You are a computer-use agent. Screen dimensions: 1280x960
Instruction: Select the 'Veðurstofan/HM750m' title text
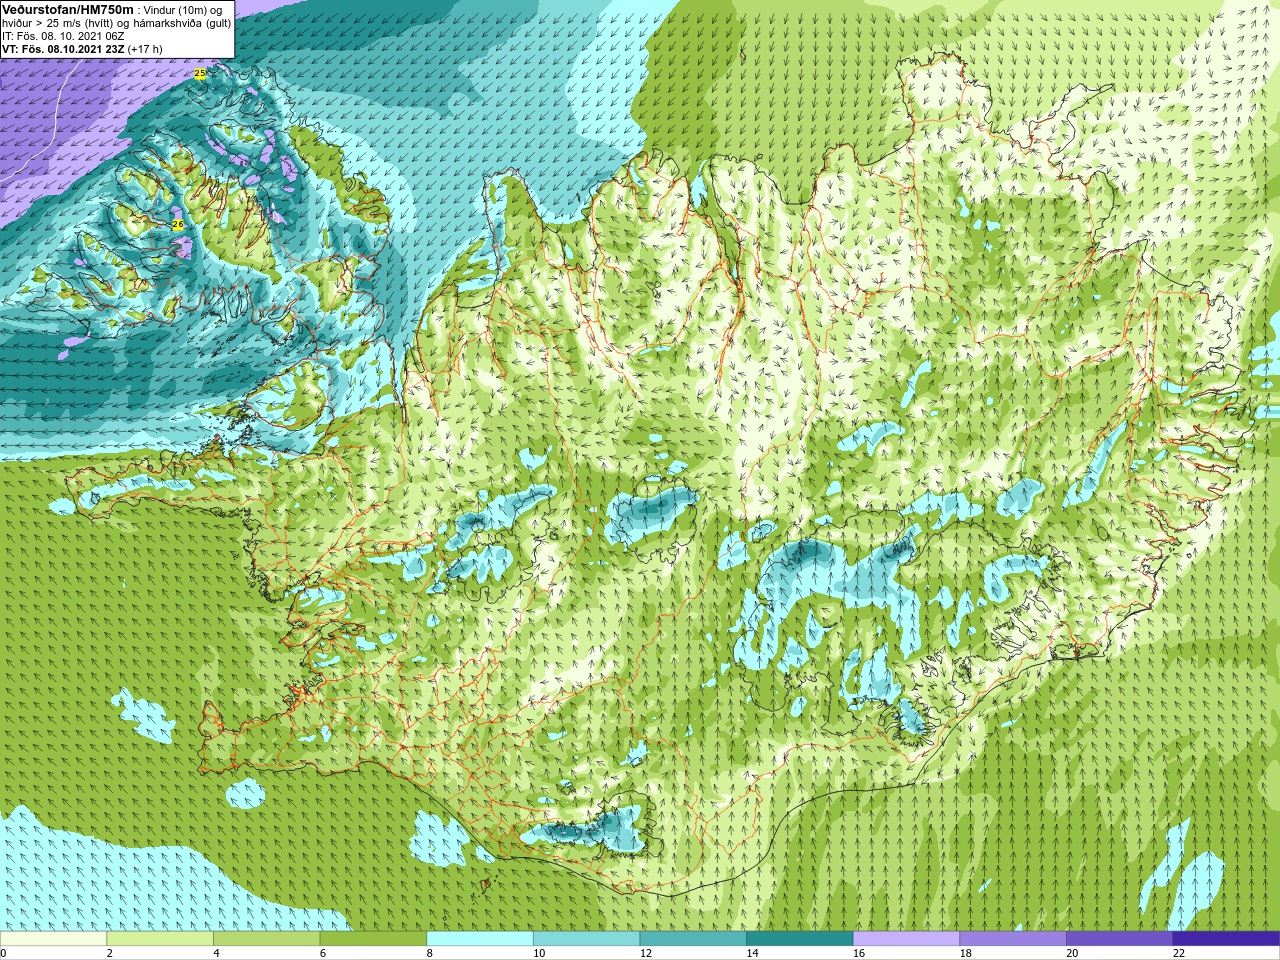tap(68, 9)
